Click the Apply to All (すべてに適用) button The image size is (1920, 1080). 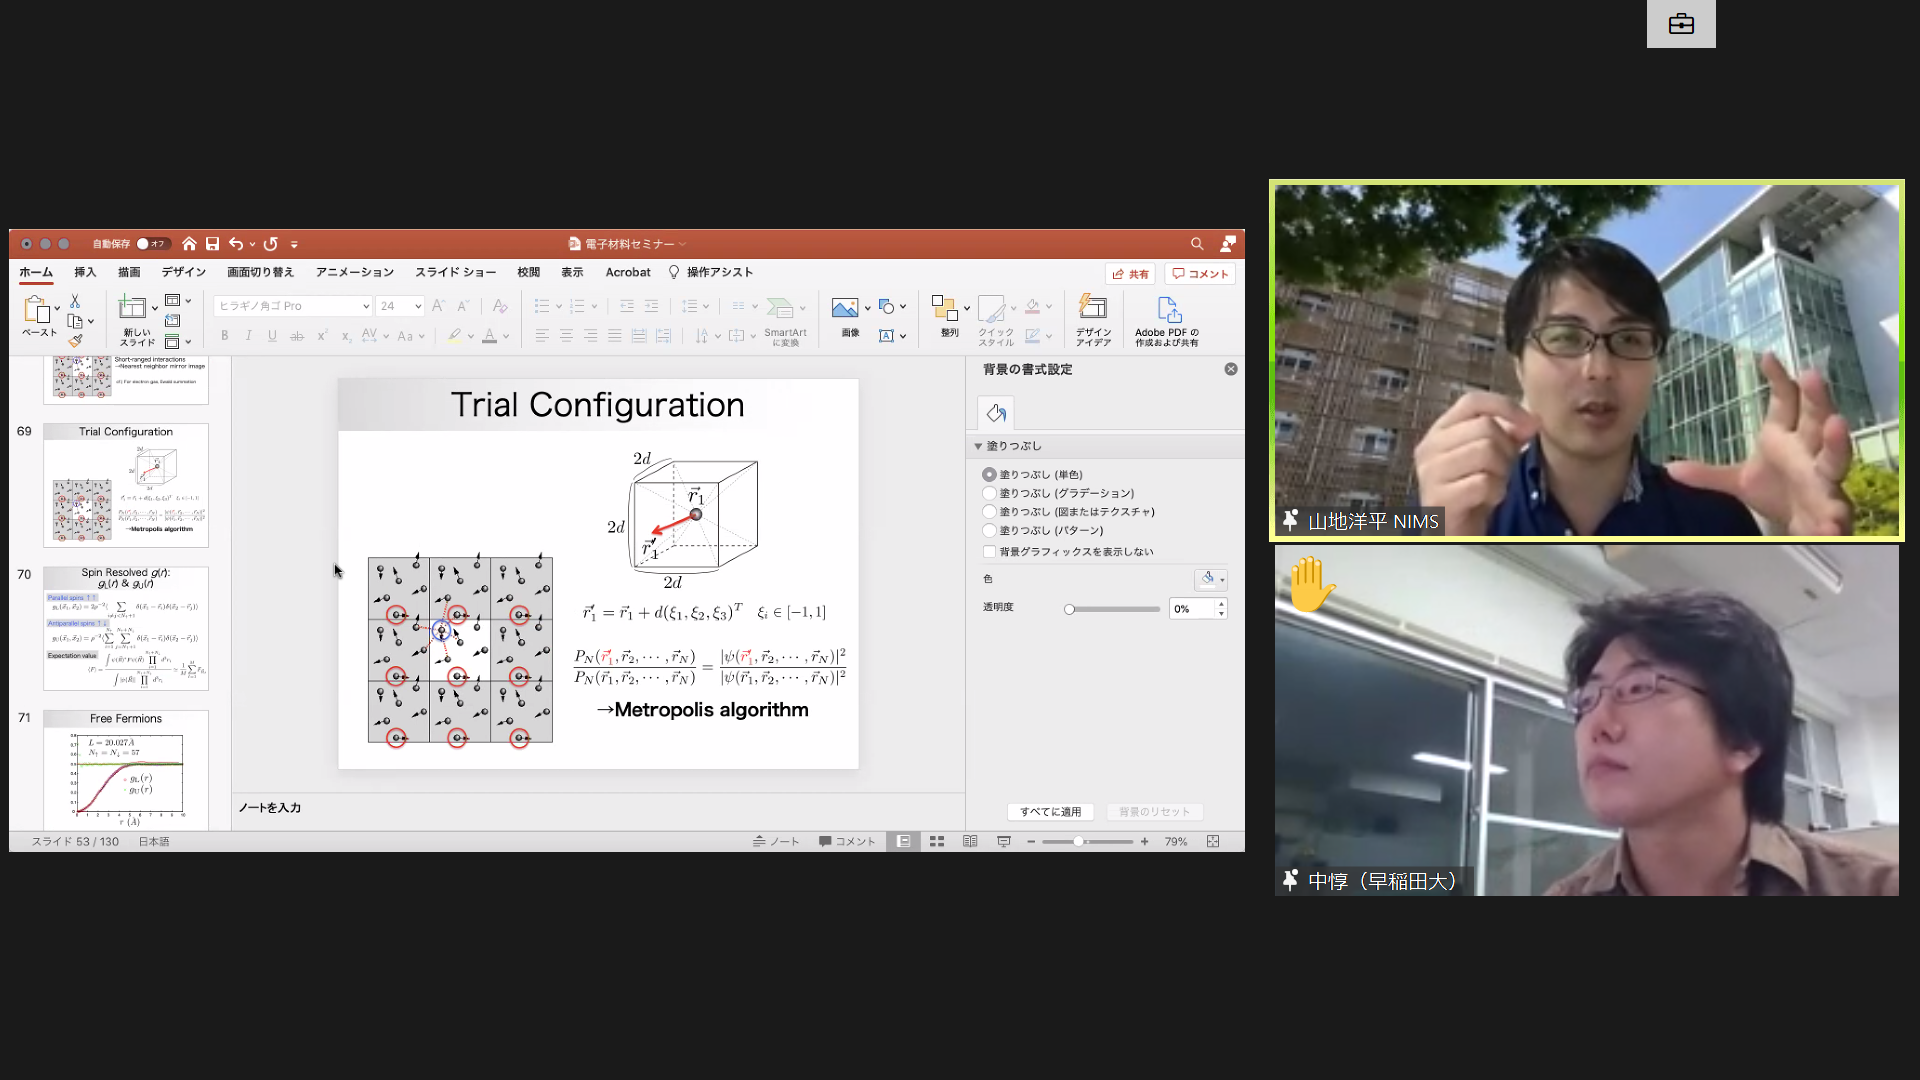(1050, 812)
